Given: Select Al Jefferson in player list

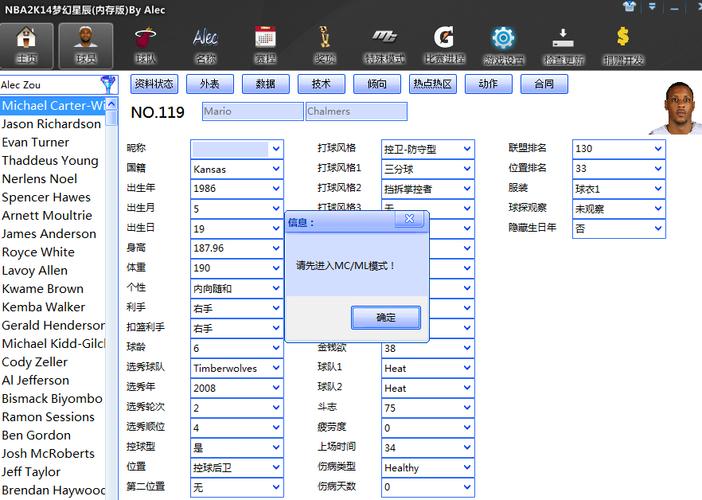Looking at the screenshot, I should click(x=53, y=380).
